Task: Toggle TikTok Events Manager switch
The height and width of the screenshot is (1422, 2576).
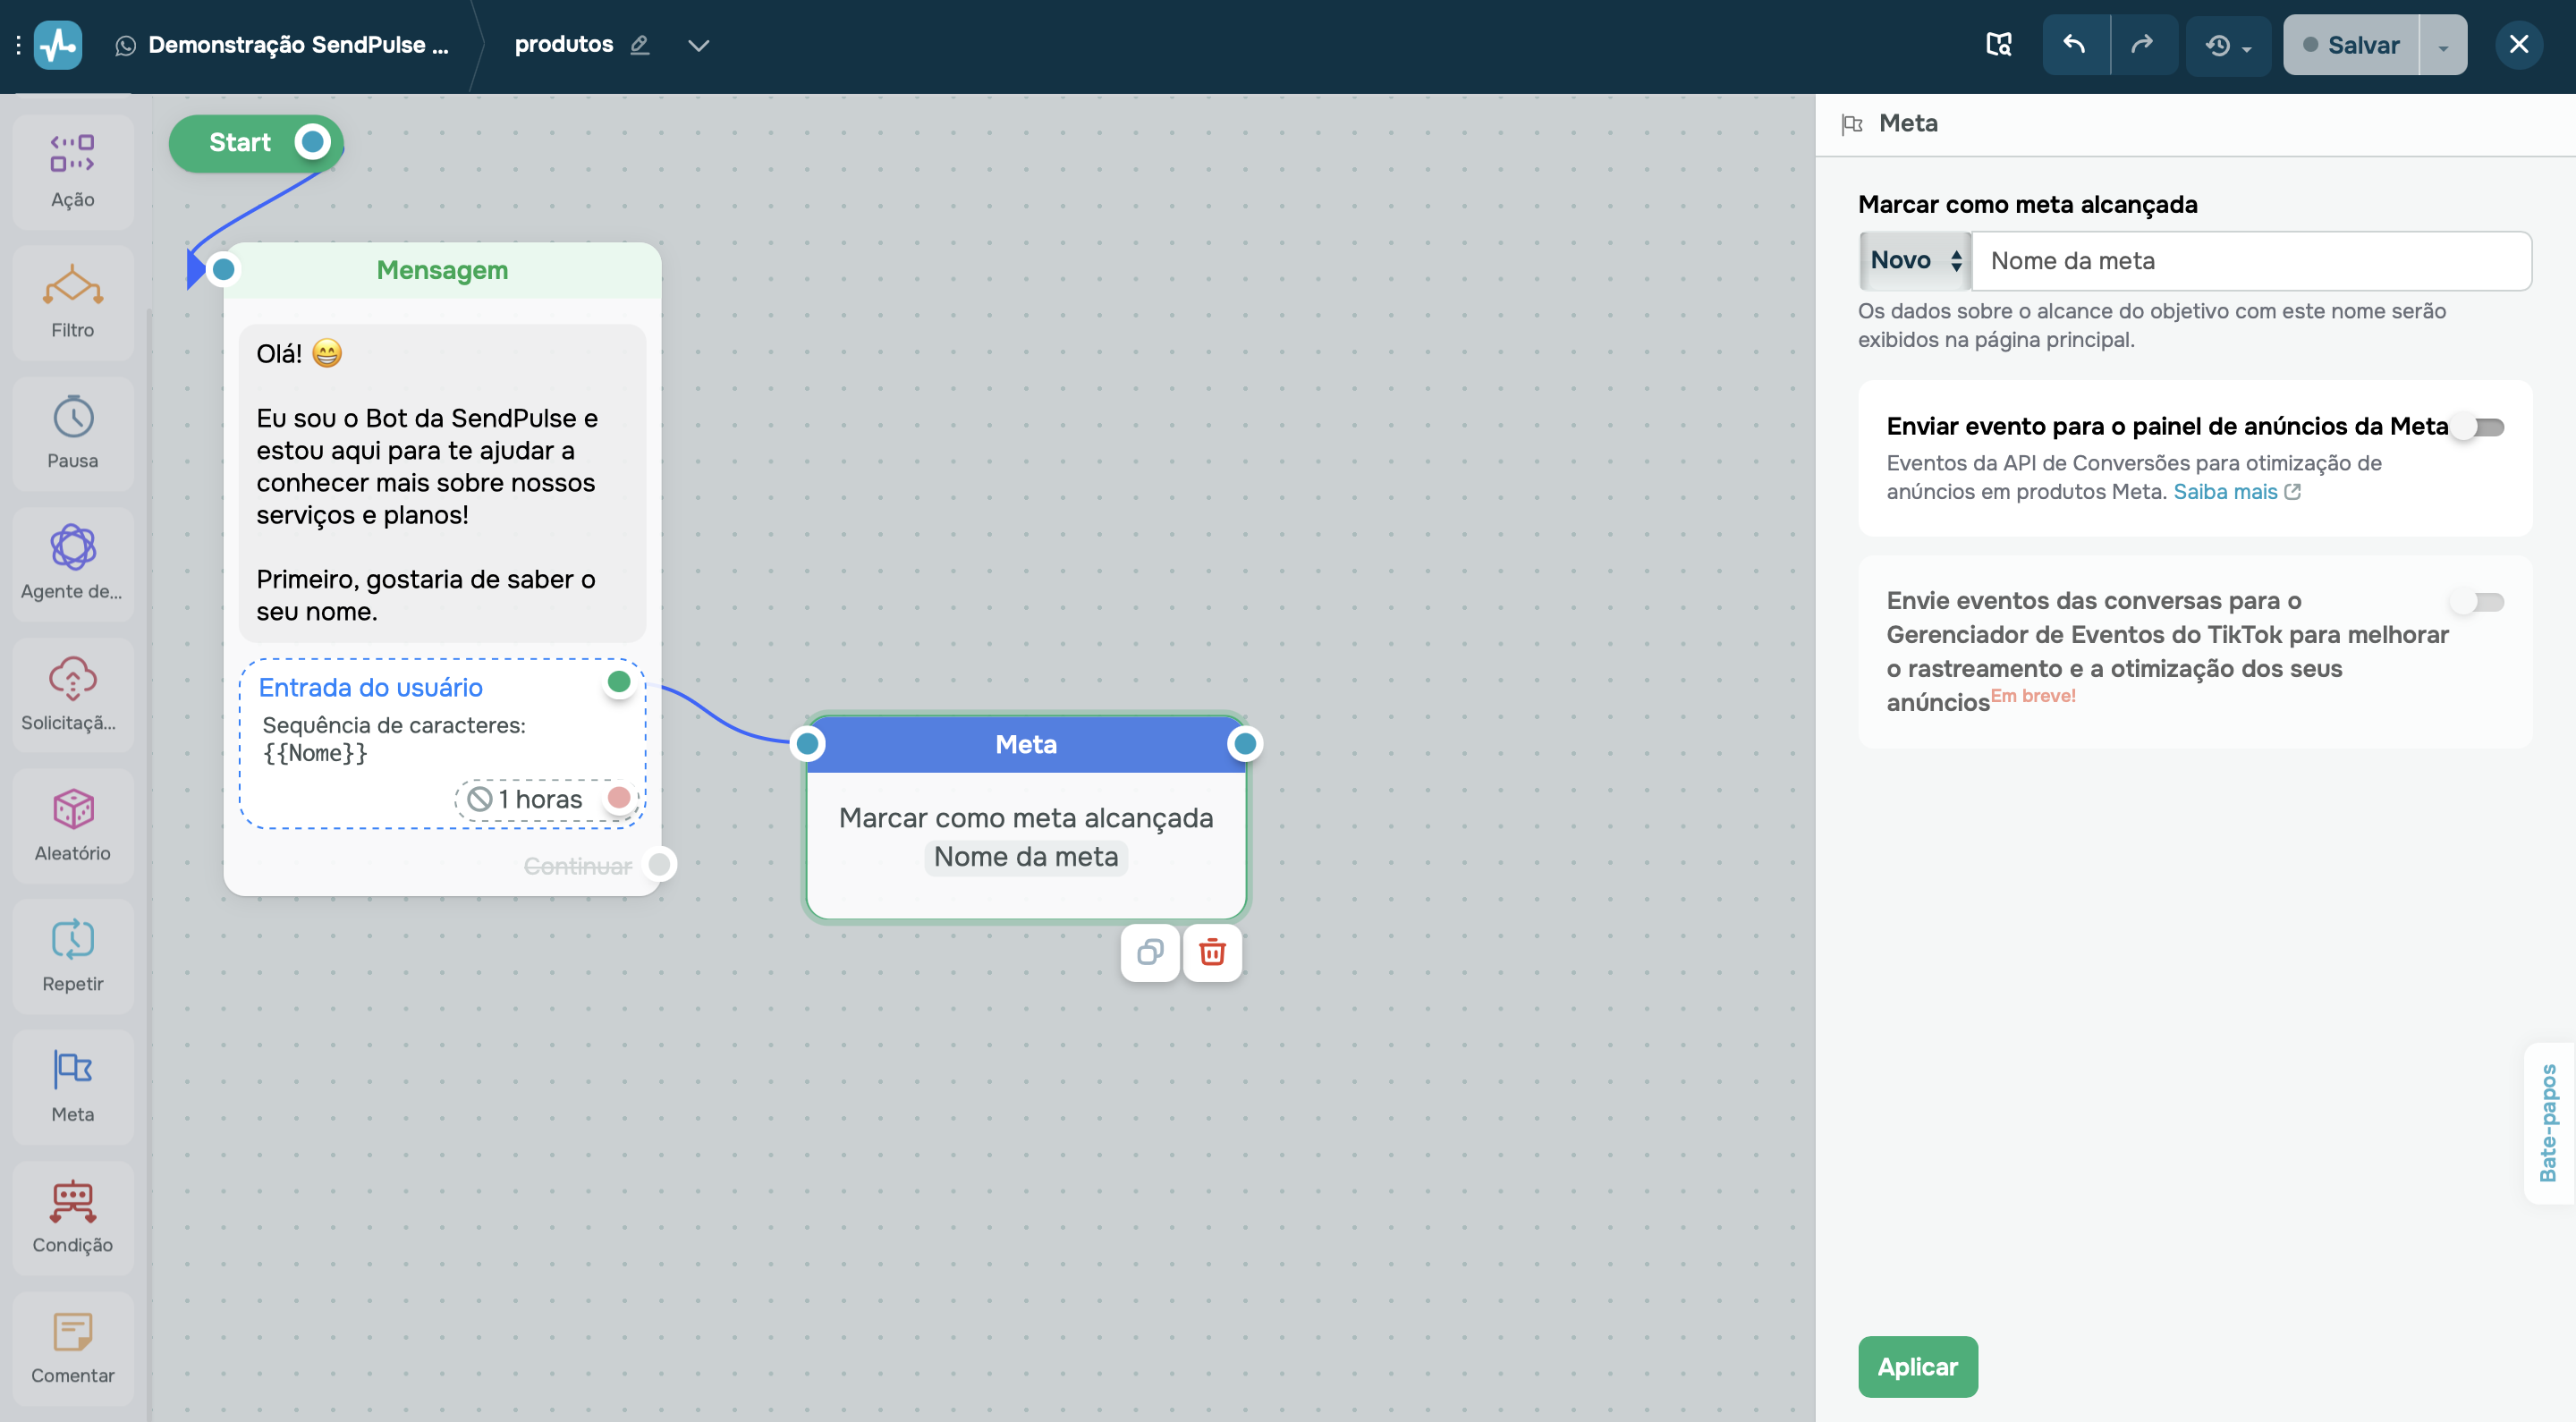Action: tap(2477, 601)
